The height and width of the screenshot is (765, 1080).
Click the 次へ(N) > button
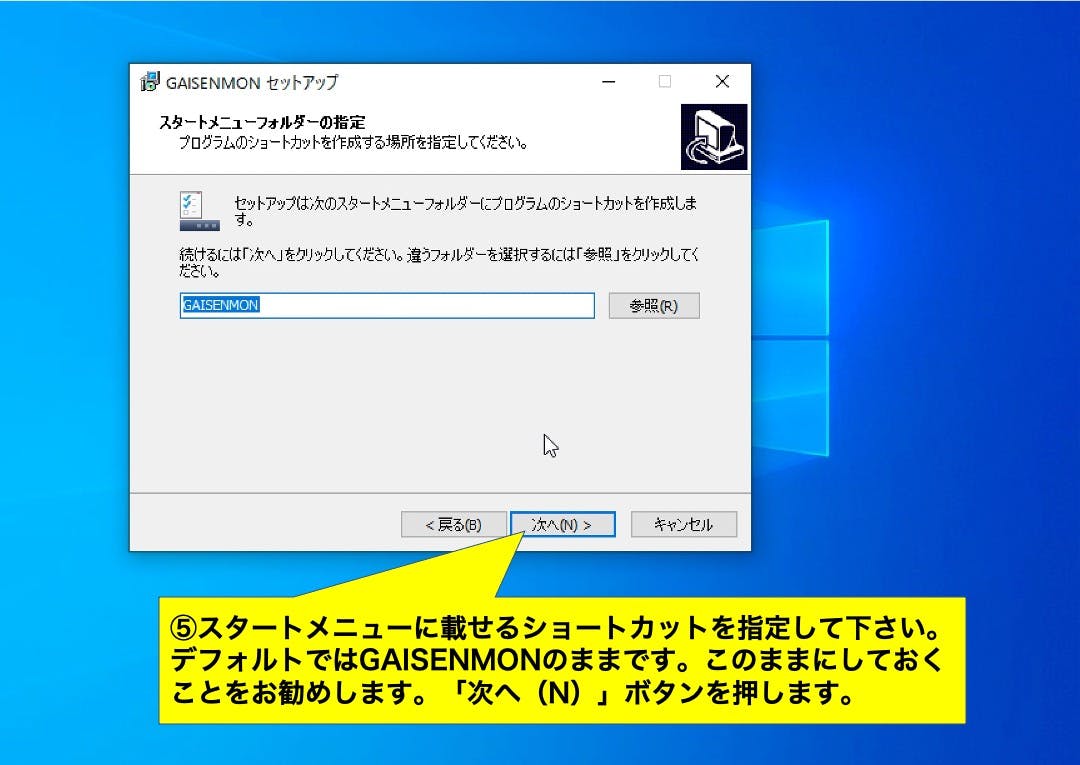click(563, 525)
